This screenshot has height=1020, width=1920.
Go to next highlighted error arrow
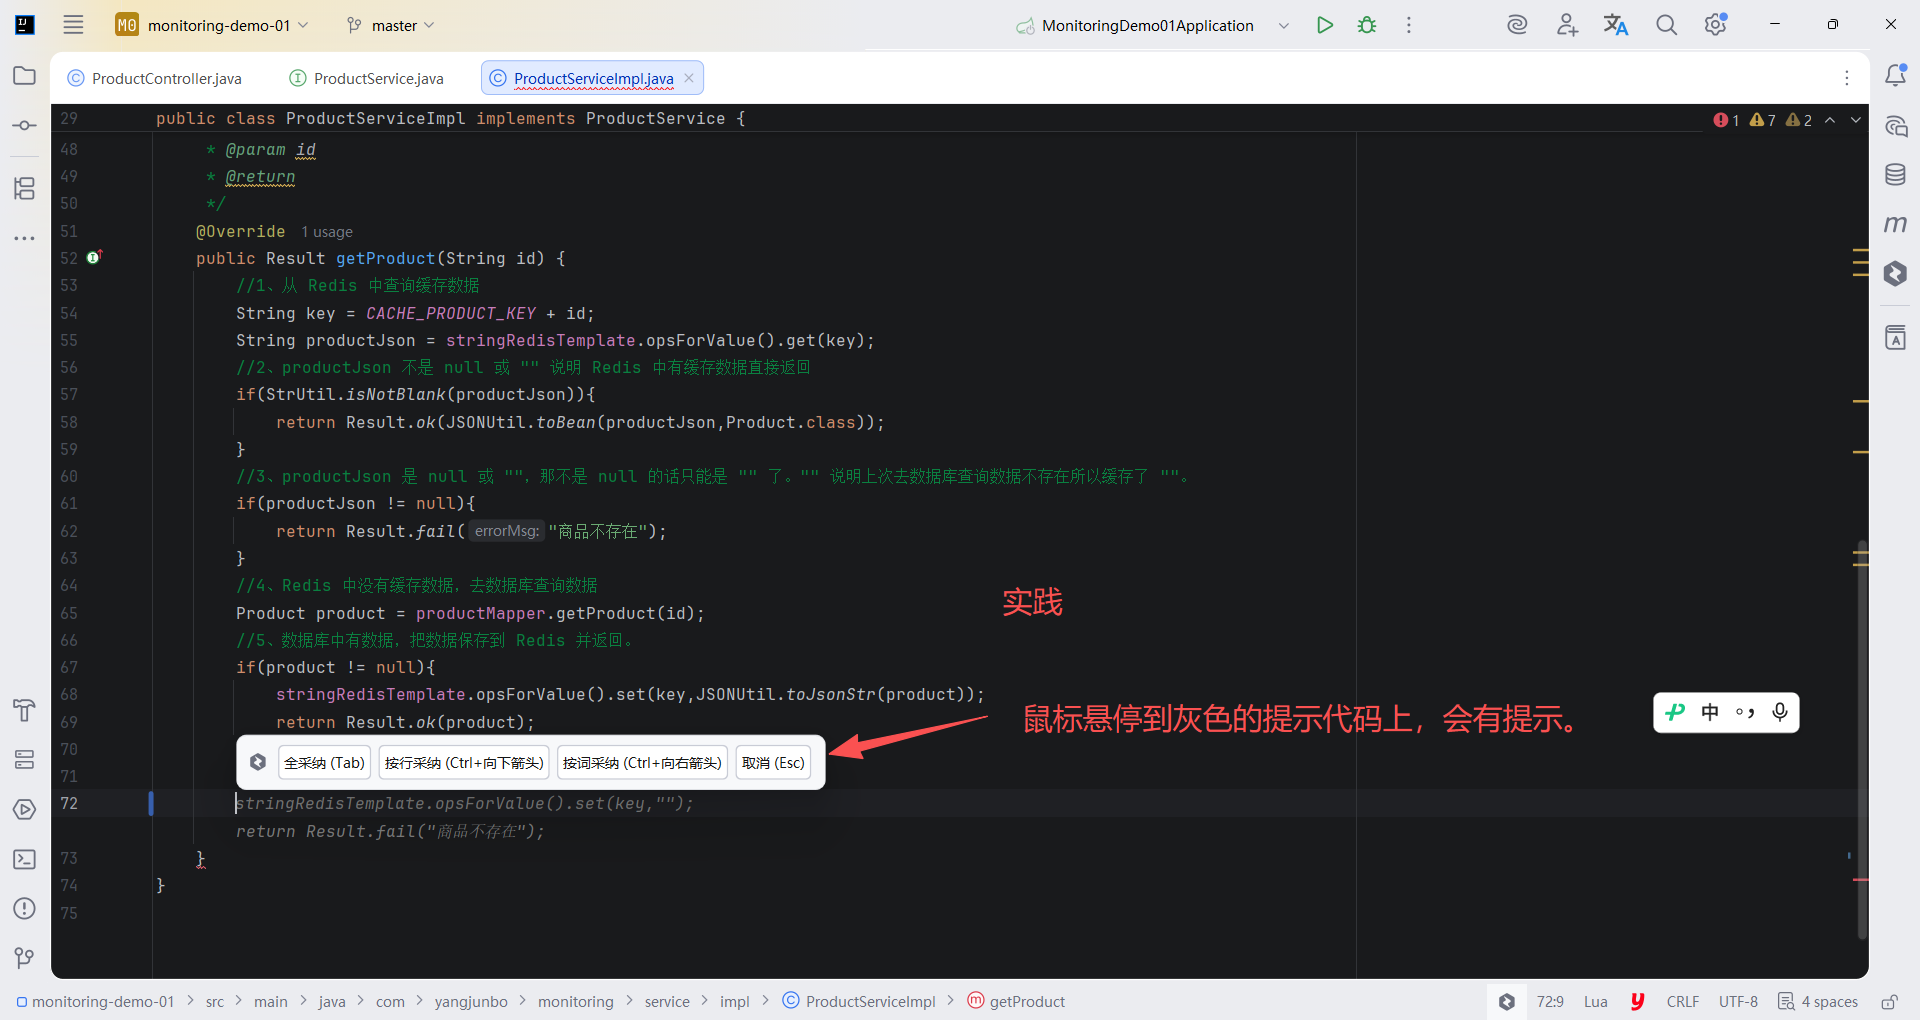point(1856,120)
